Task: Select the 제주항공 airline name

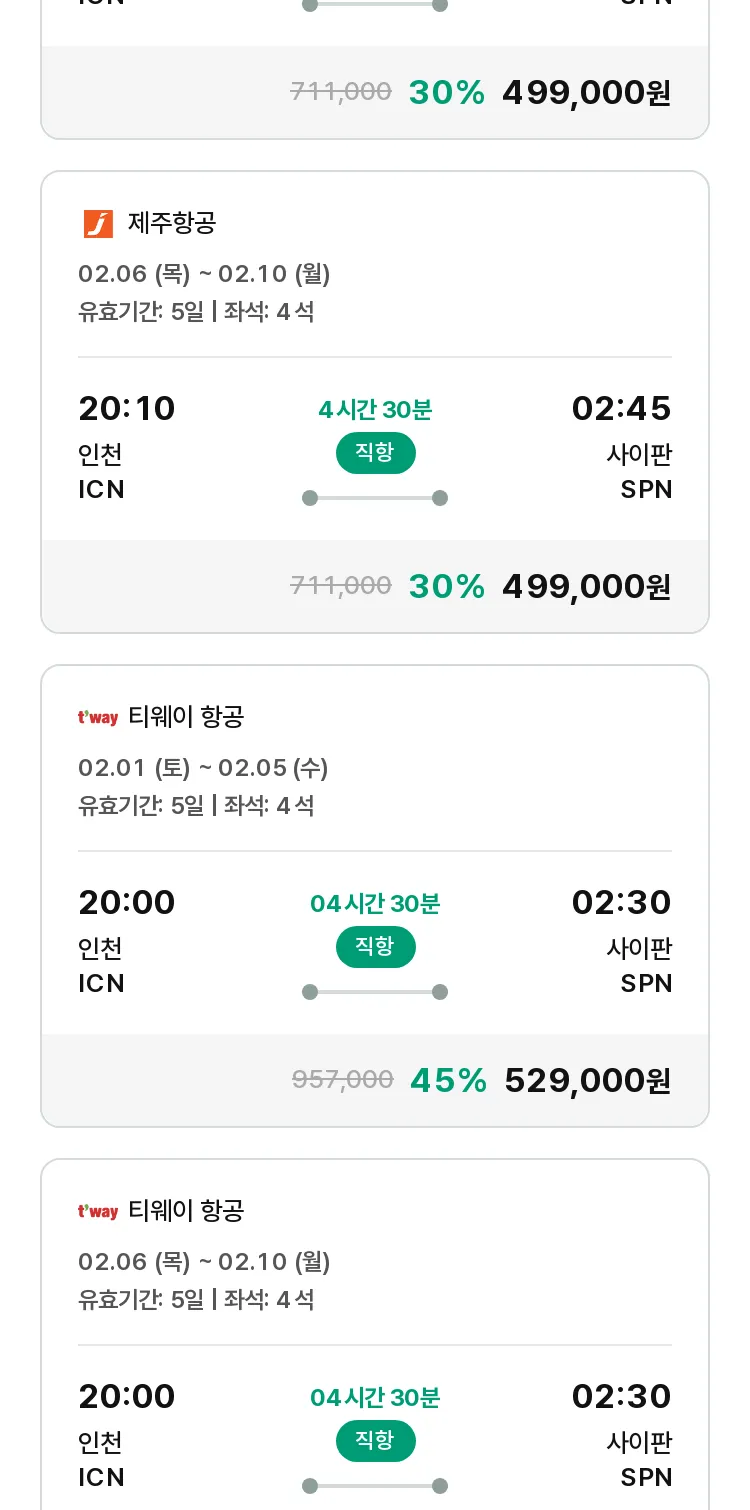Action: click(x=172, y=223)
